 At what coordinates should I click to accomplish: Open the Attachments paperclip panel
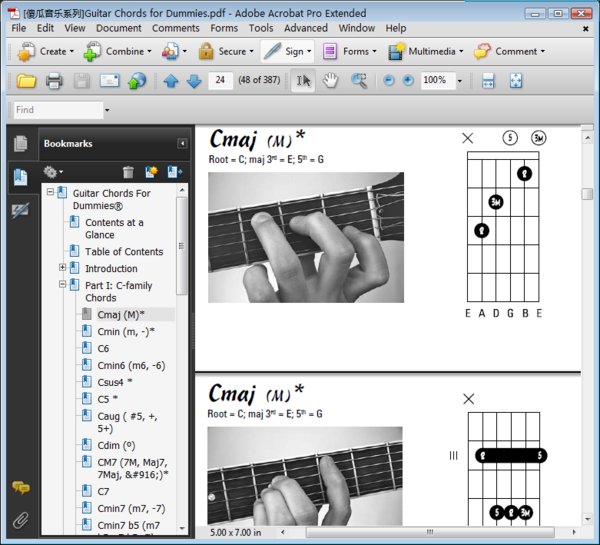pos(21,521)
